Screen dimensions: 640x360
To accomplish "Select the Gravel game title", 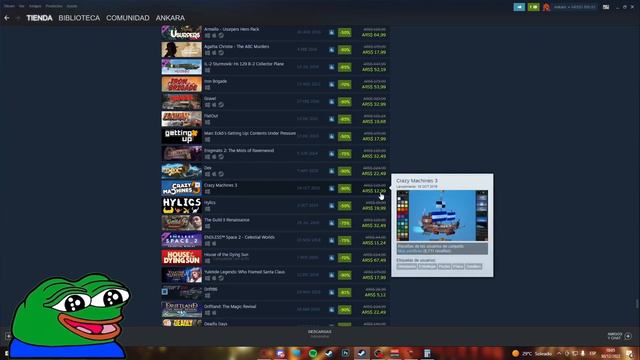I will [x=210, y=98].
